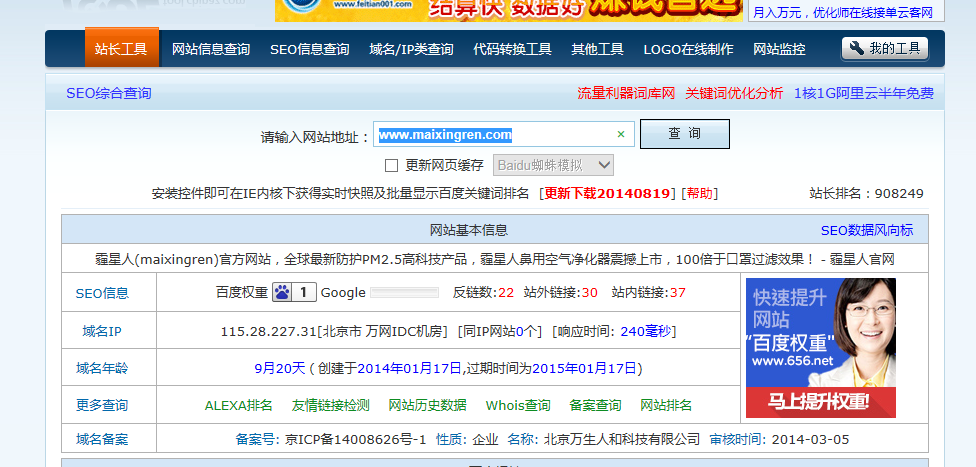Viewport: 976px width, 467px height.
Task: Open the SEO综合查询 link
Action: (109, 93)
